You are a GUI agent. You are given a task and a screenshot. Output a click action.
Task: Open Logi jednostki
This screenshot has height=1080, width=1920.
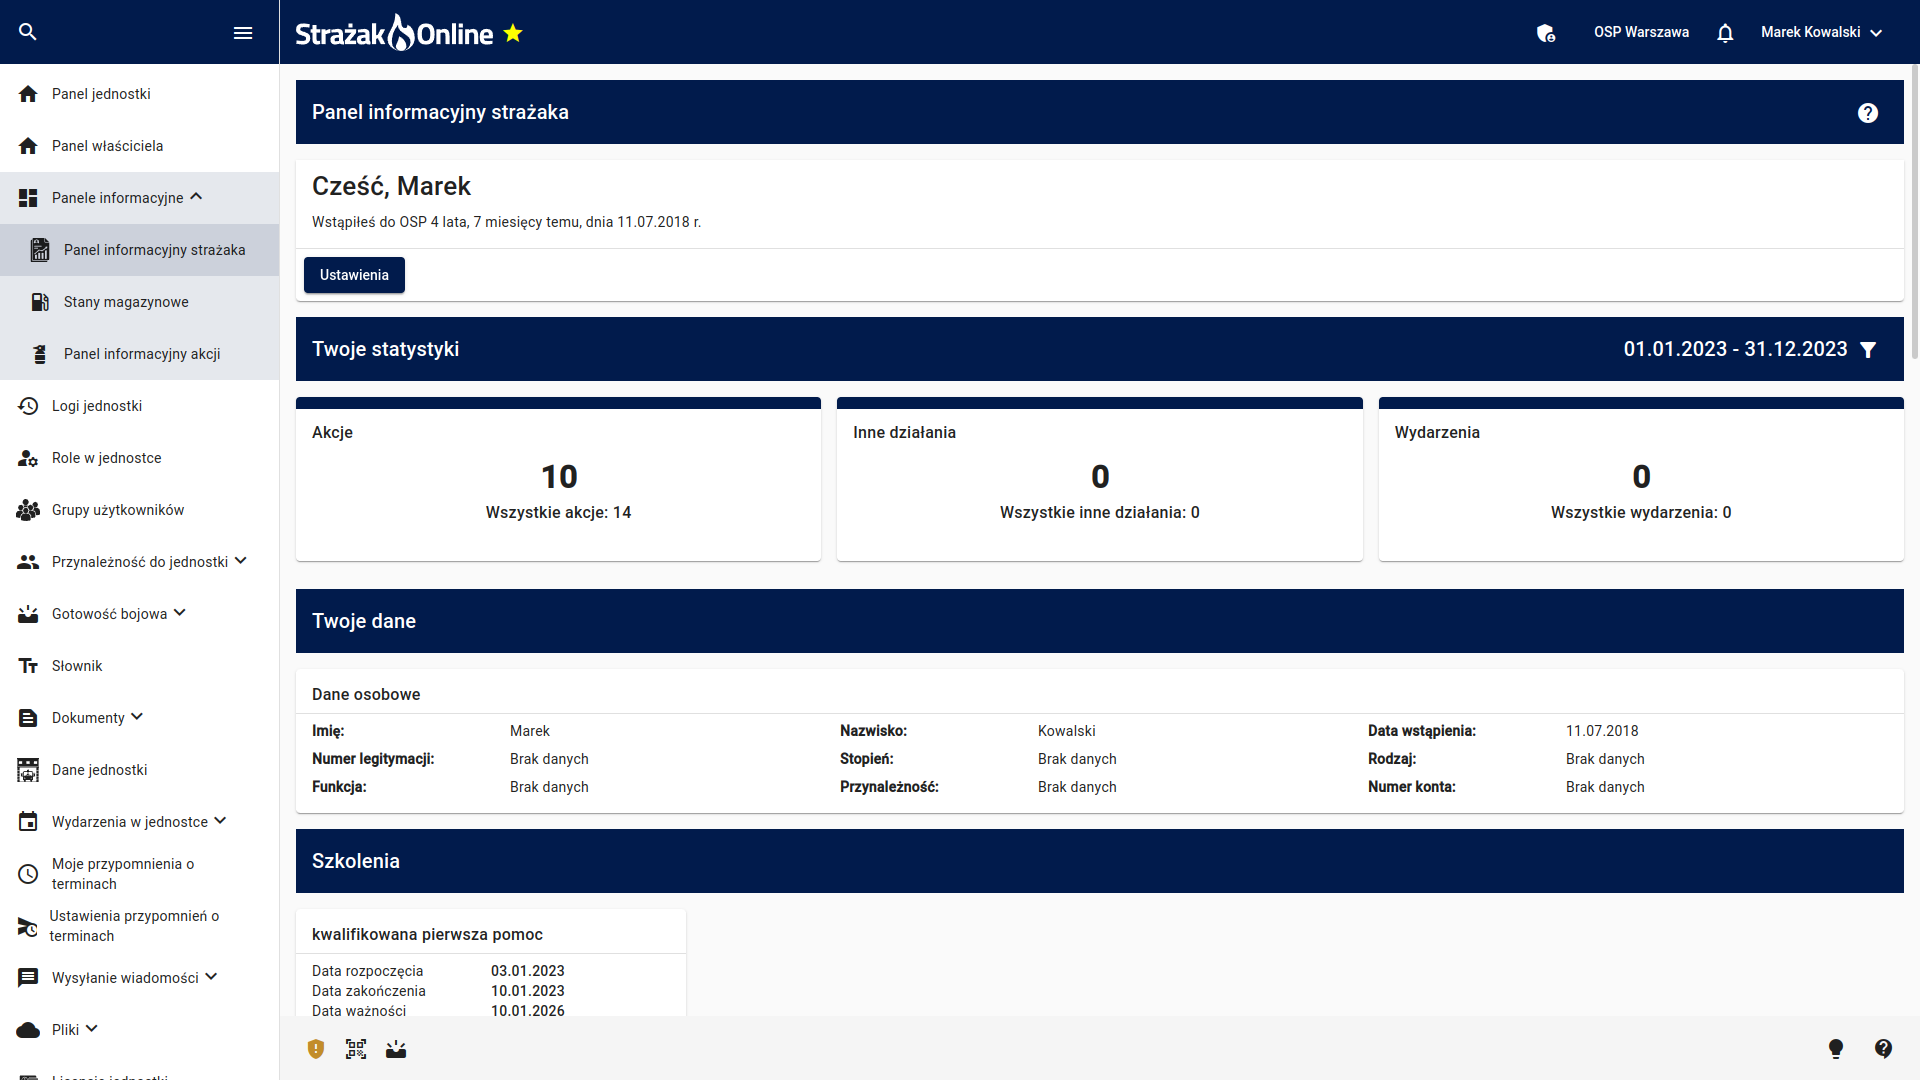pos(139,406)
